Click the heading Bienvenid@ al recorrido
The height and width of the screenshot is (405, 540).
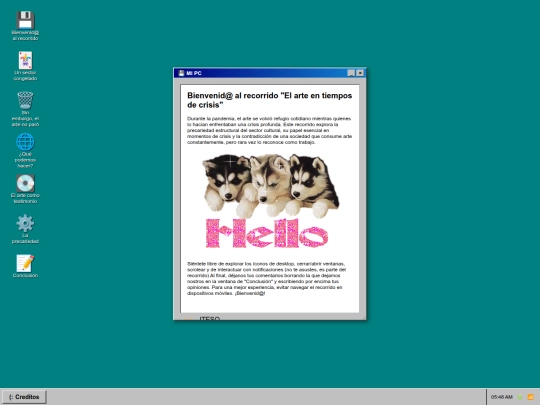click(x=270, y=100)
